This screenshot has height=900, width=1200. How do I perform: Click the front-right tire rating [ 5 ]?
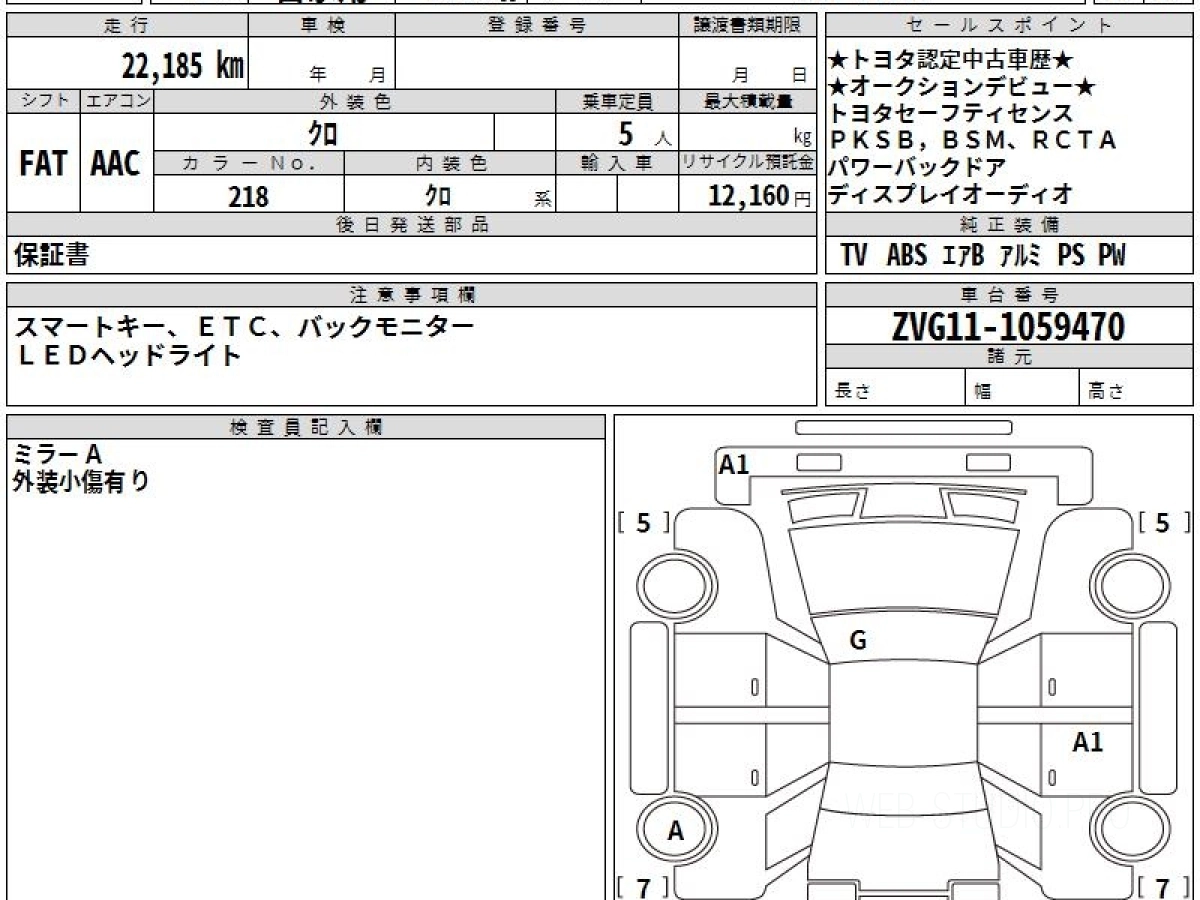pos(1163,523)
